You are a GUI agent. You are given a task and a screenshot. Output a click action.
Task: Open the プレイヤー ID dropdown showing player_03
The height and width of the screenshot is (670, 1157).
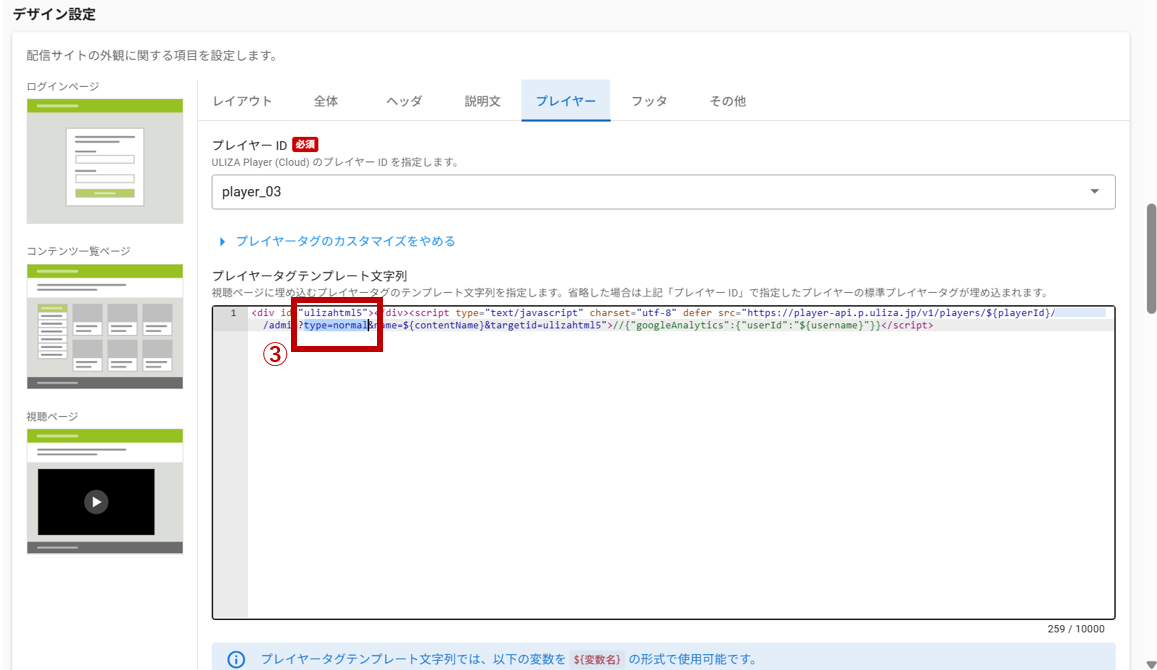(663, 192)
